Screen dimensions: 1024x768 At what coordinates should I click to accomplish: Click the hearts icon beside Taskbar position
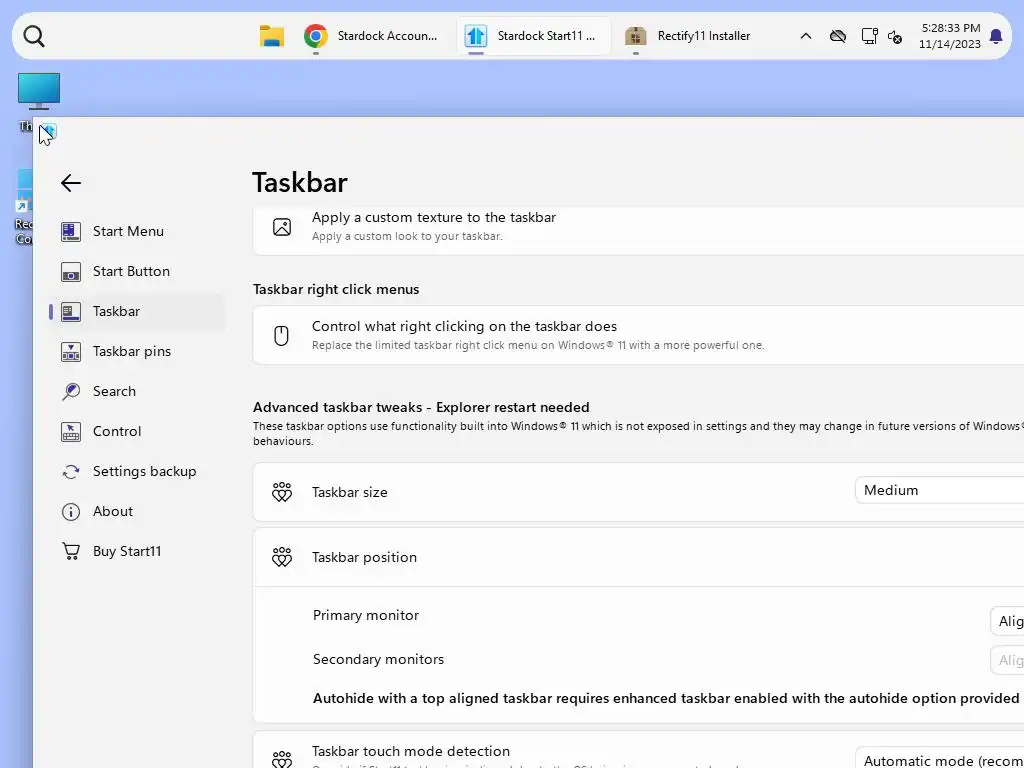pyautogui.click(x=281, y=557)
